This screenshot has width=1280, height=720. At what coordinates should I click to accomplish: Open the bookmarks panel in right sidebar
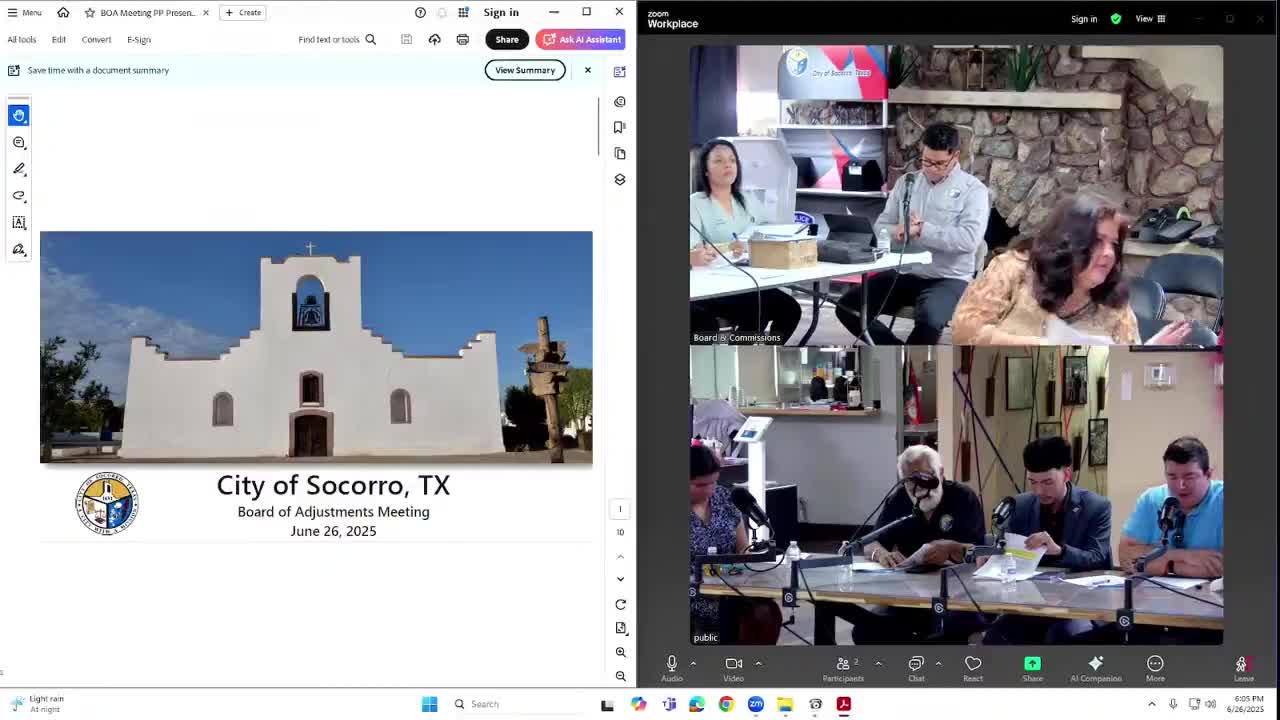point(620,127)
